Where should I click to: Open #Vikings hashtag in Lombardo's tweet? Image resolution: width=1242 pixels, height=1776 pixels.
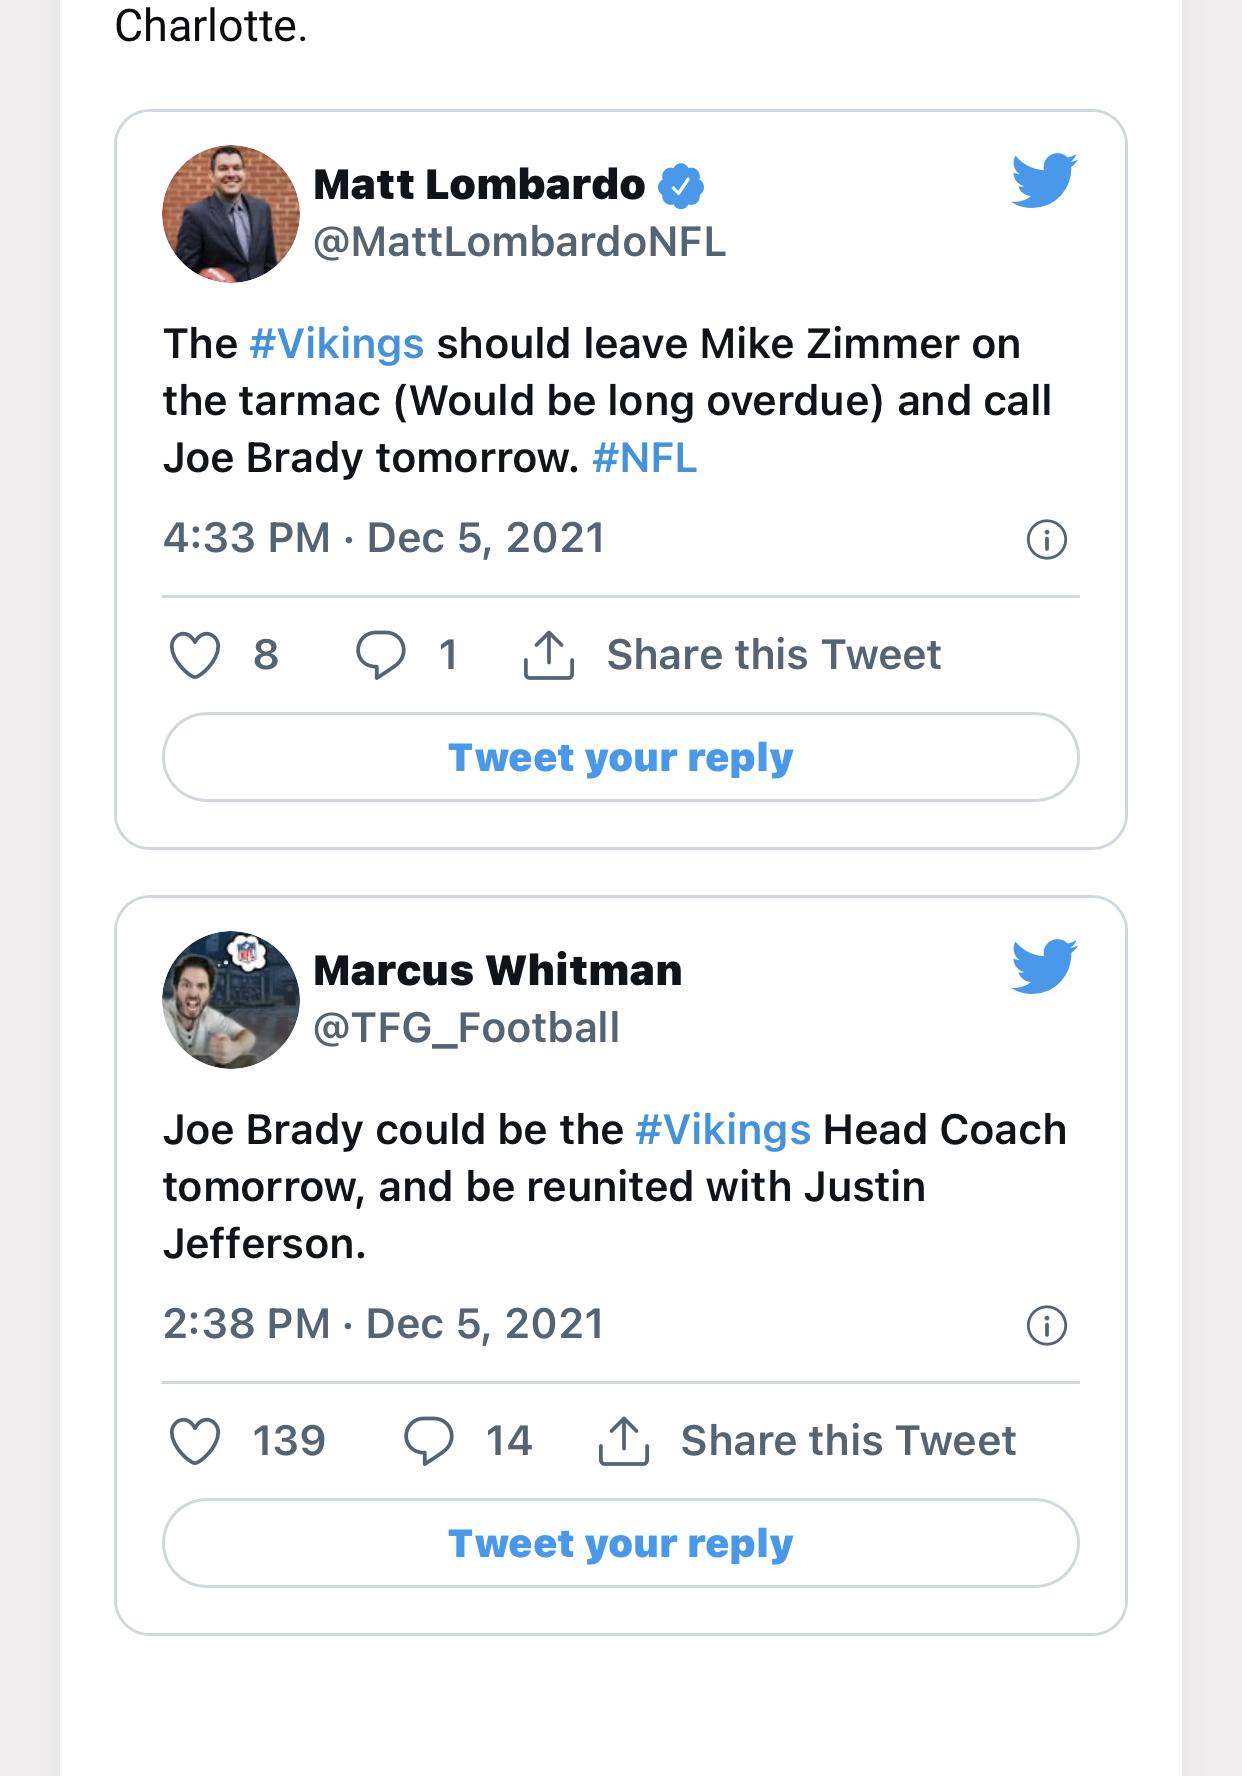click(x=337, y=344)
